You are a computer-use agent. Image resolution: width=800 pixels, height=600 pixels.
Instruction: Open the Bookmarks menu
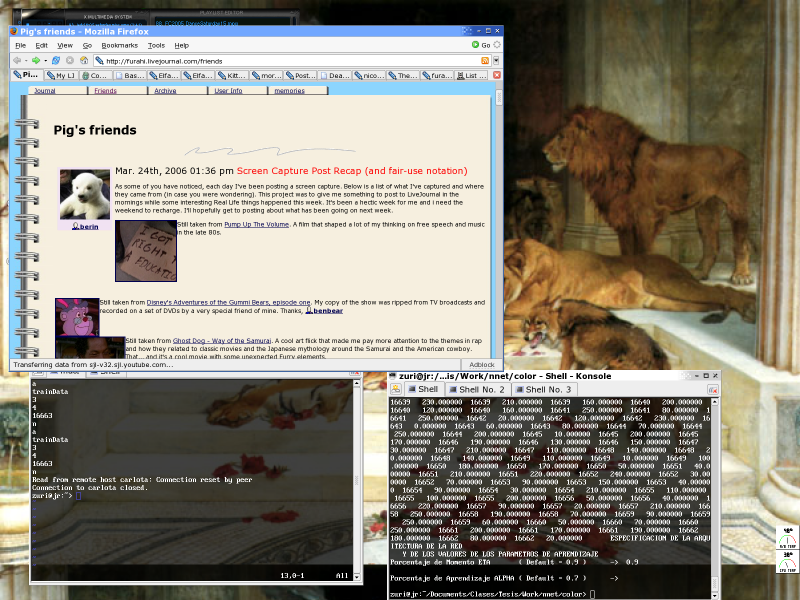point(119,45)
